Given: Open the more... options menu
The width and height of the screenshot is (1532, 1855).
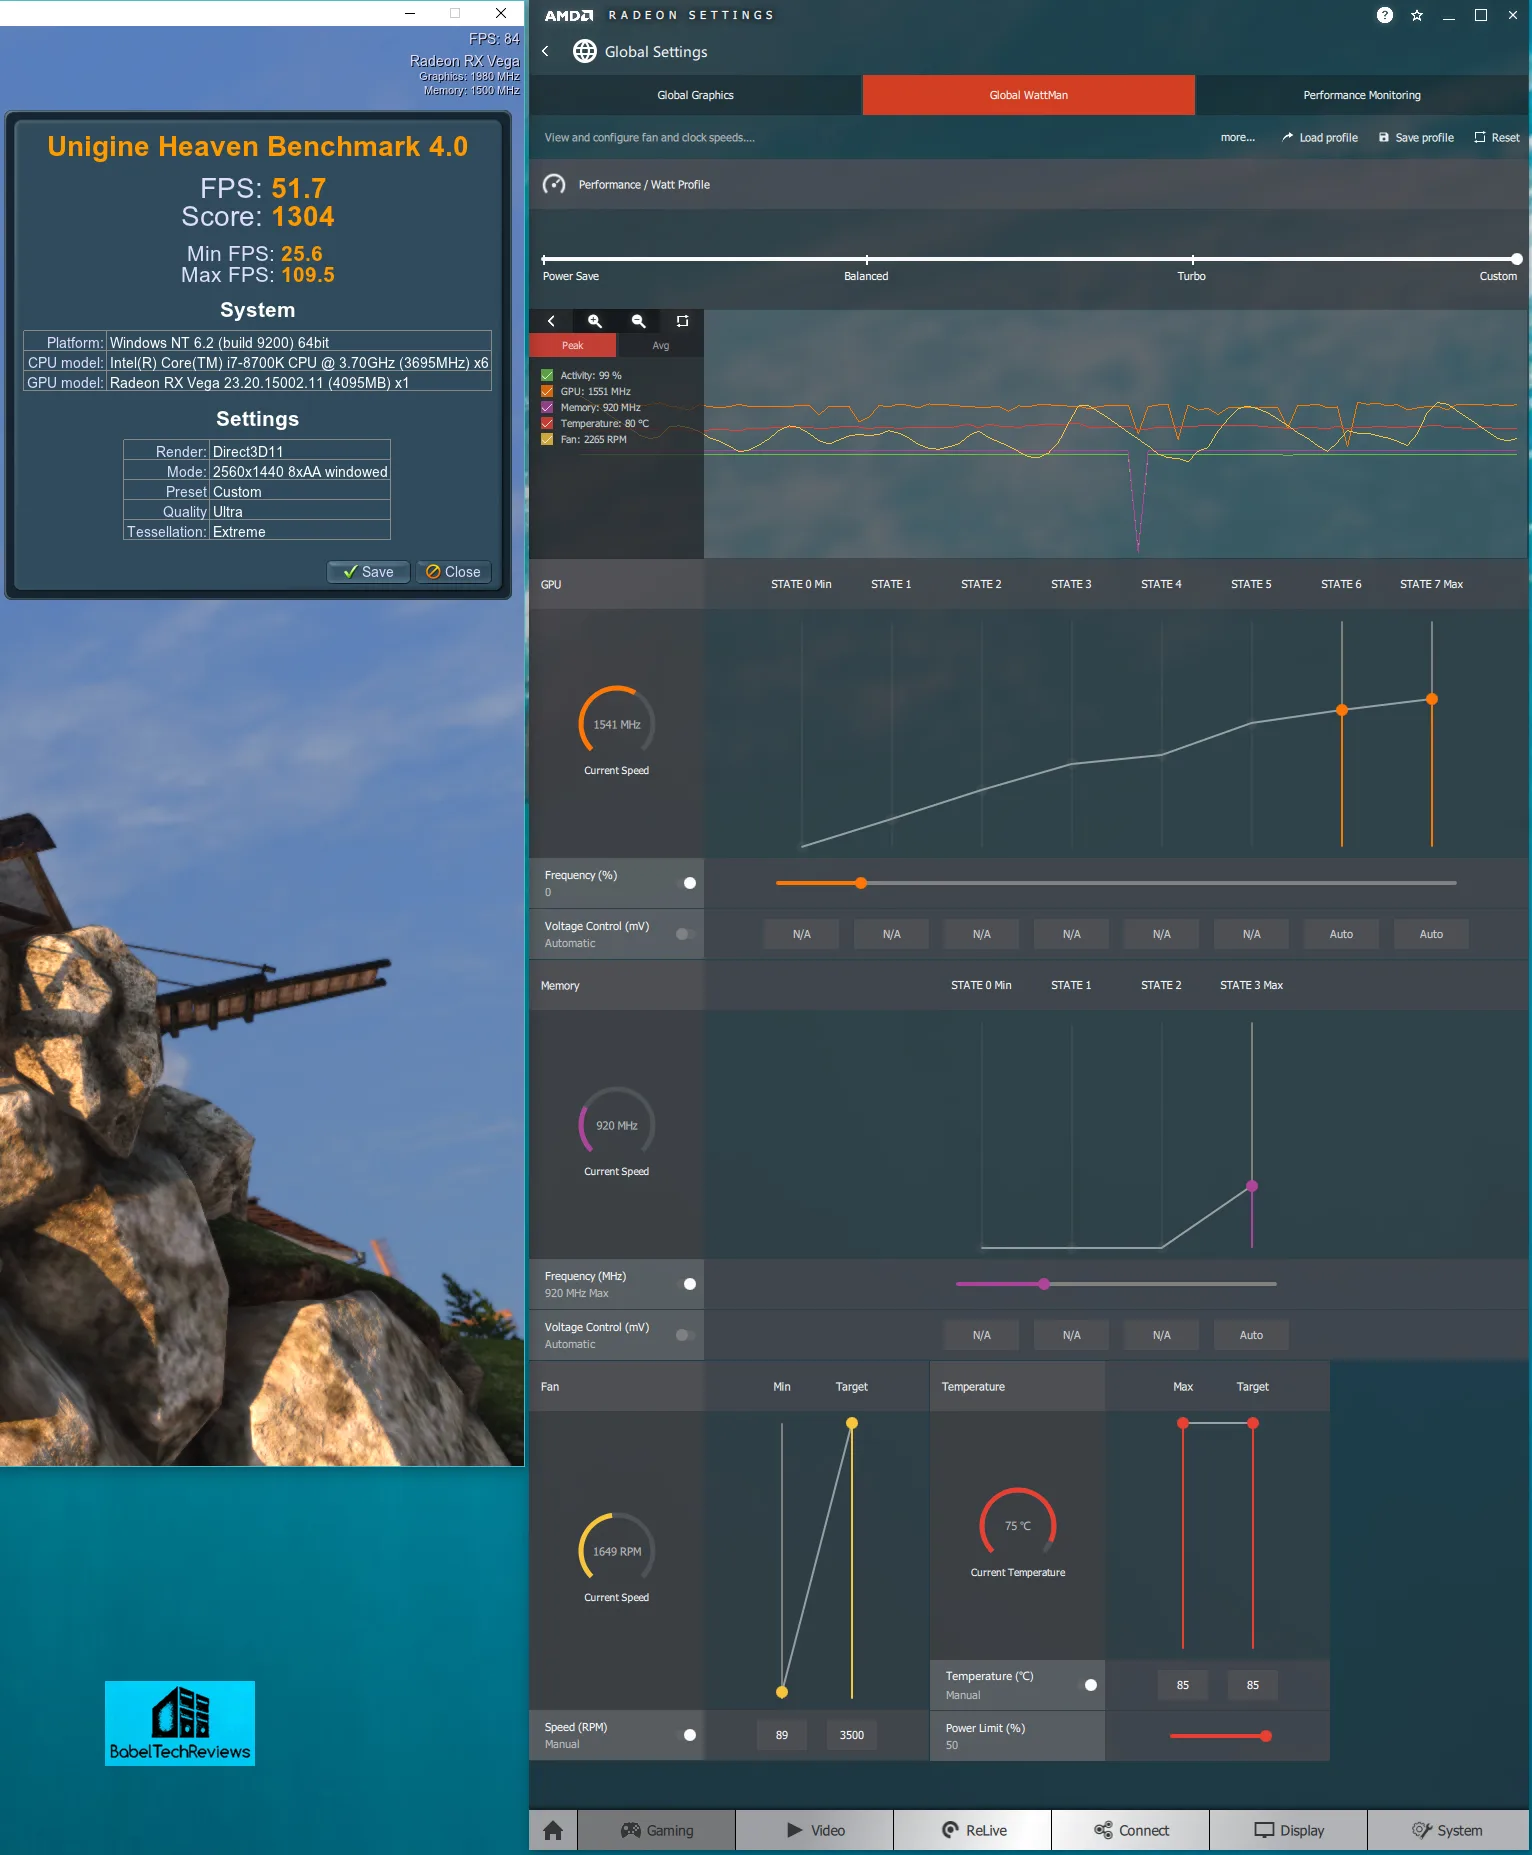Looking at the screenshot, I should [1237, 137].
